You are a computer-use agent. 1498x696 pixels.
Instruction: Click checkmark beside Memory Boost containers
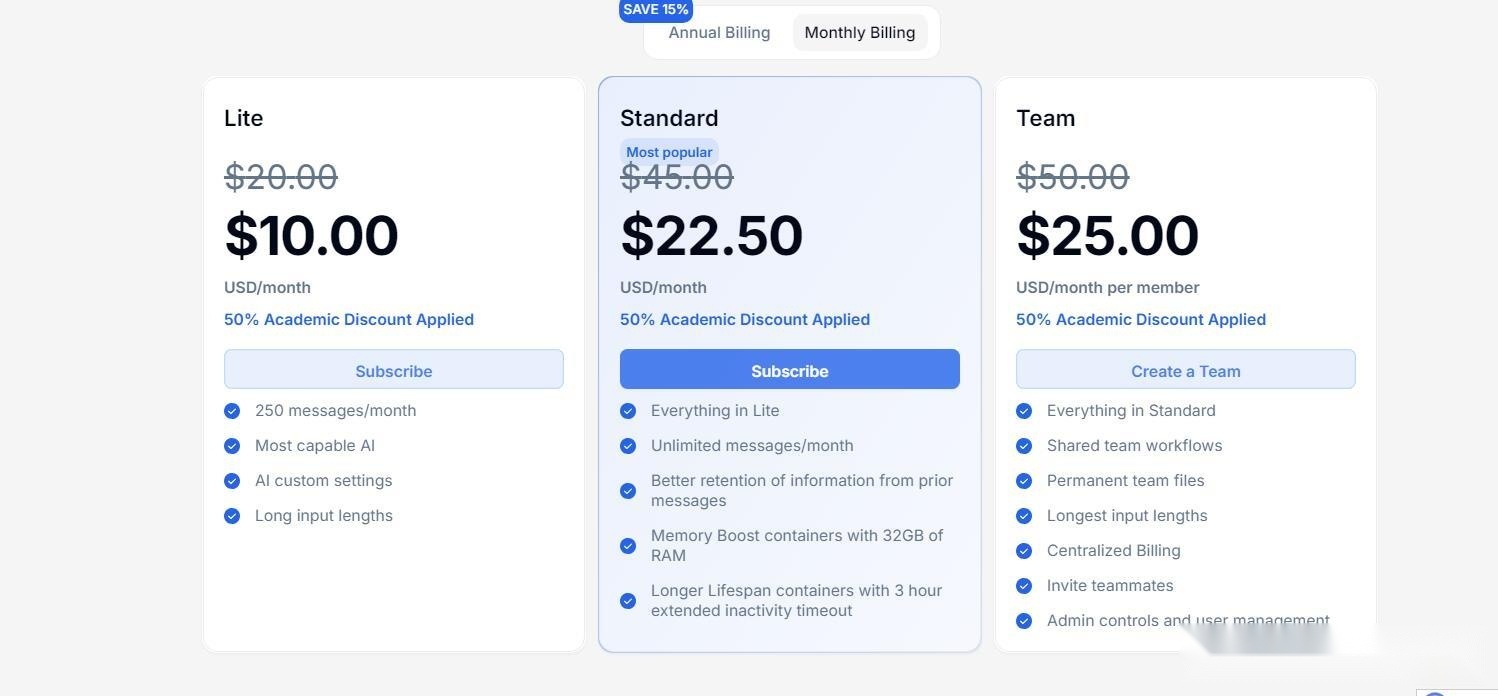click(x=628, y=546)
